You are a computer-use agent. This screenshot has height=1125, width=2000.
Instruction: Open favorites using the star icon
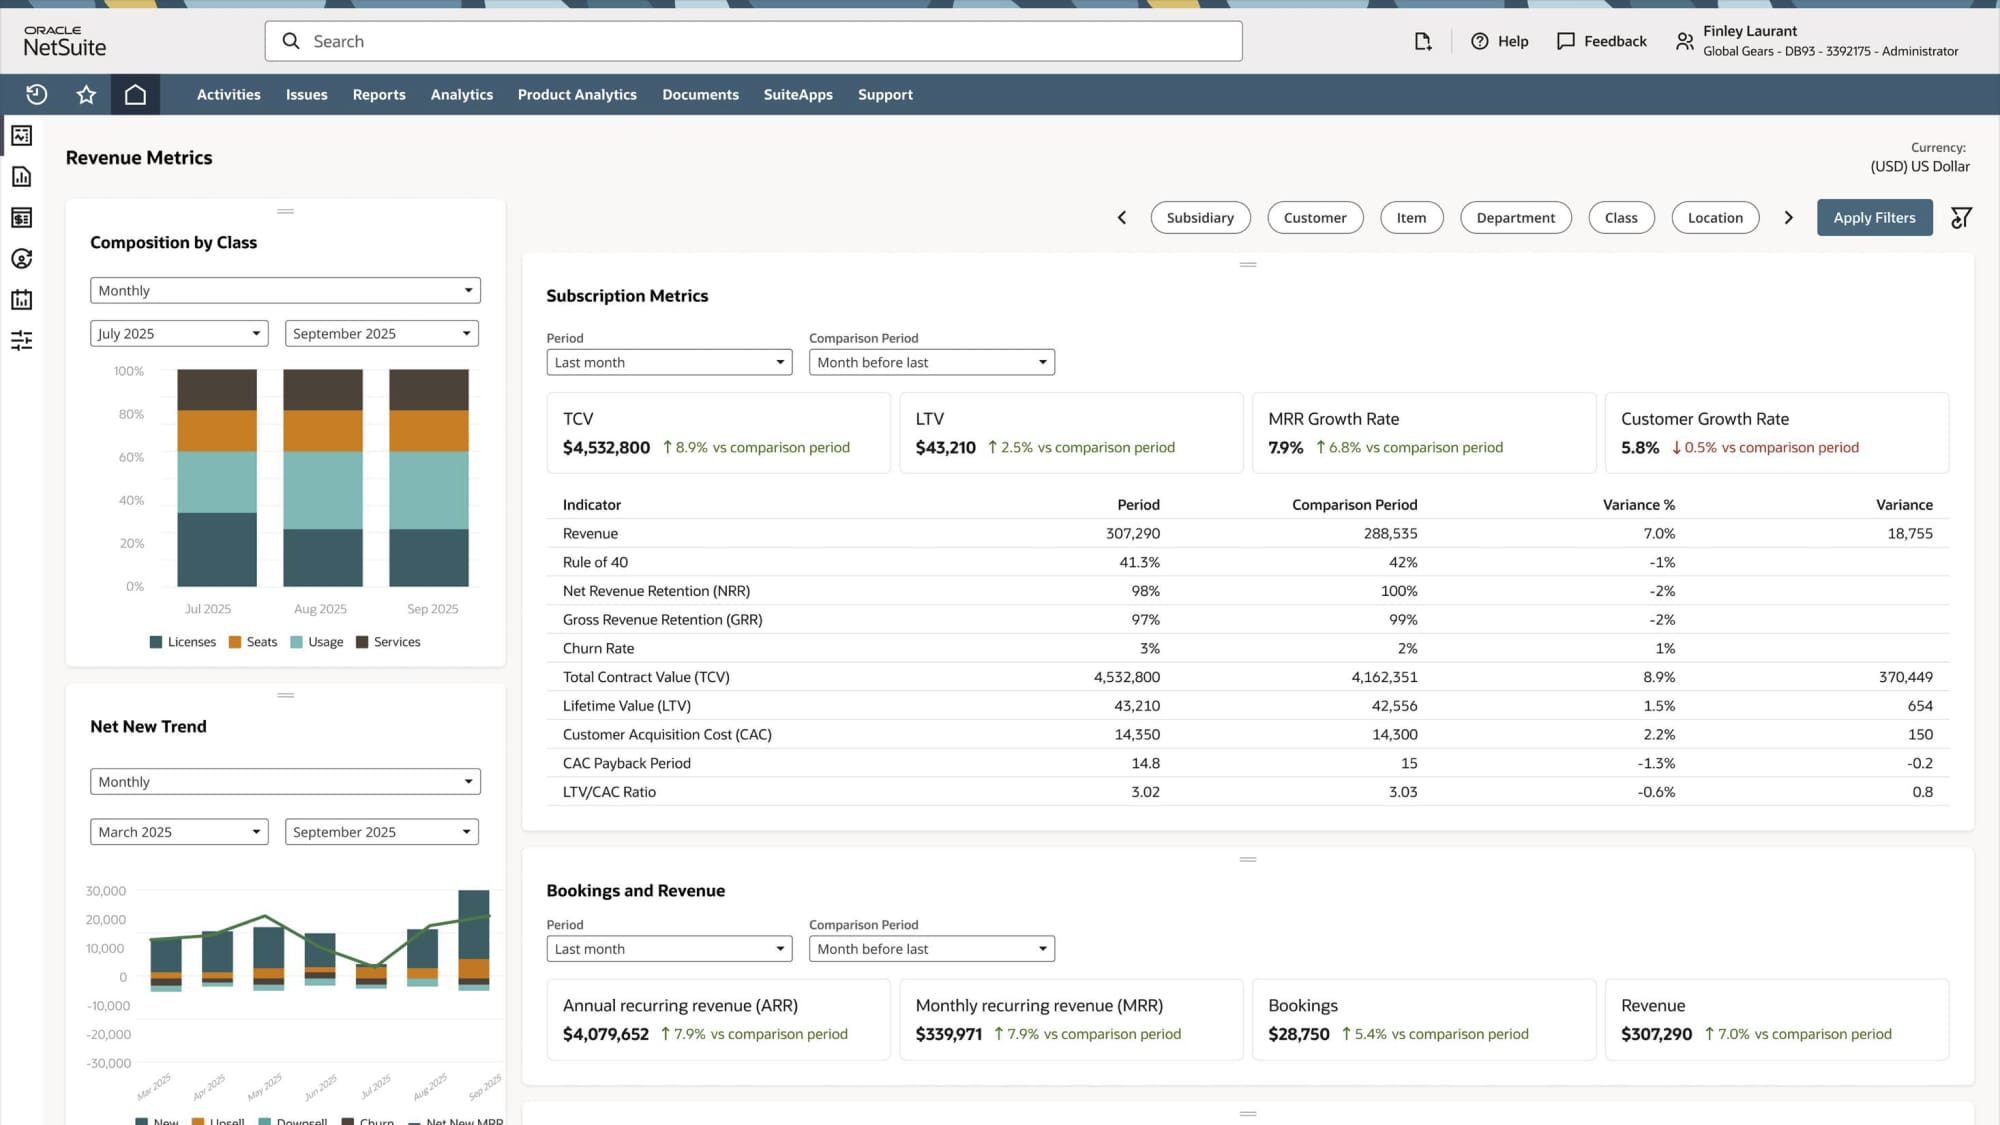(86, 94)
